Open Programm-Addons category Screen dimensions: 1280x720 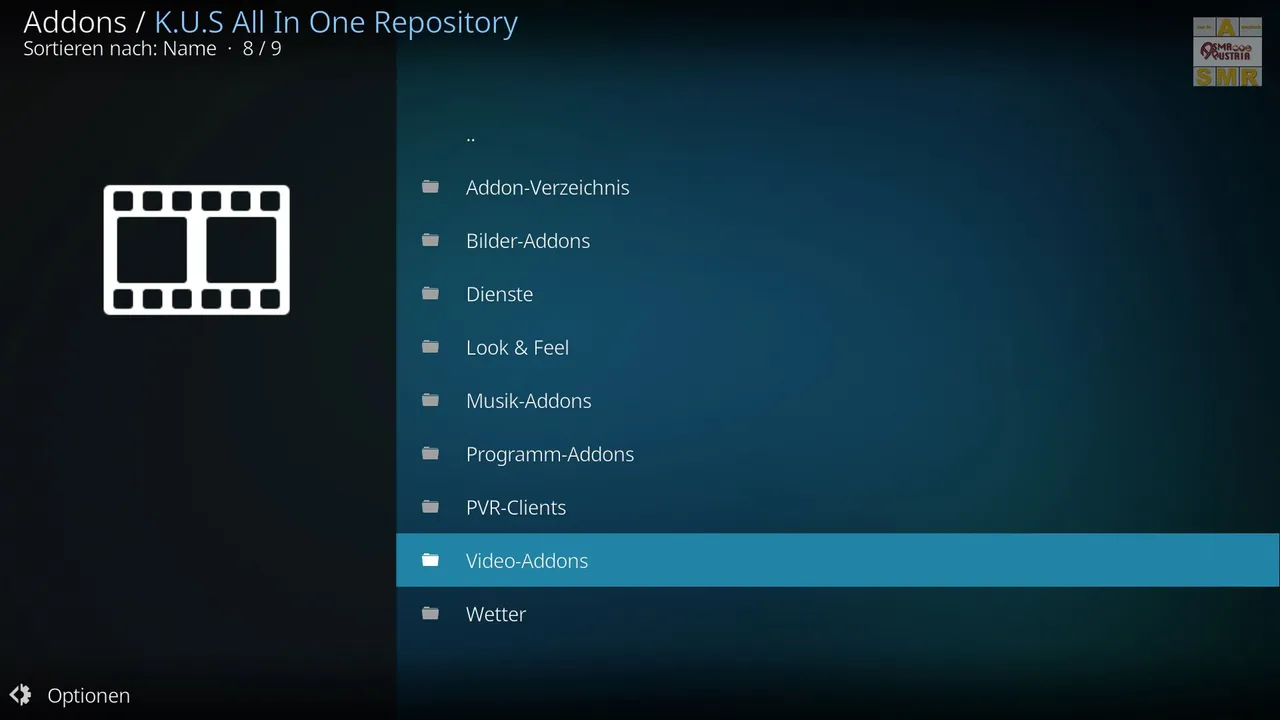[x=838, y=453]
